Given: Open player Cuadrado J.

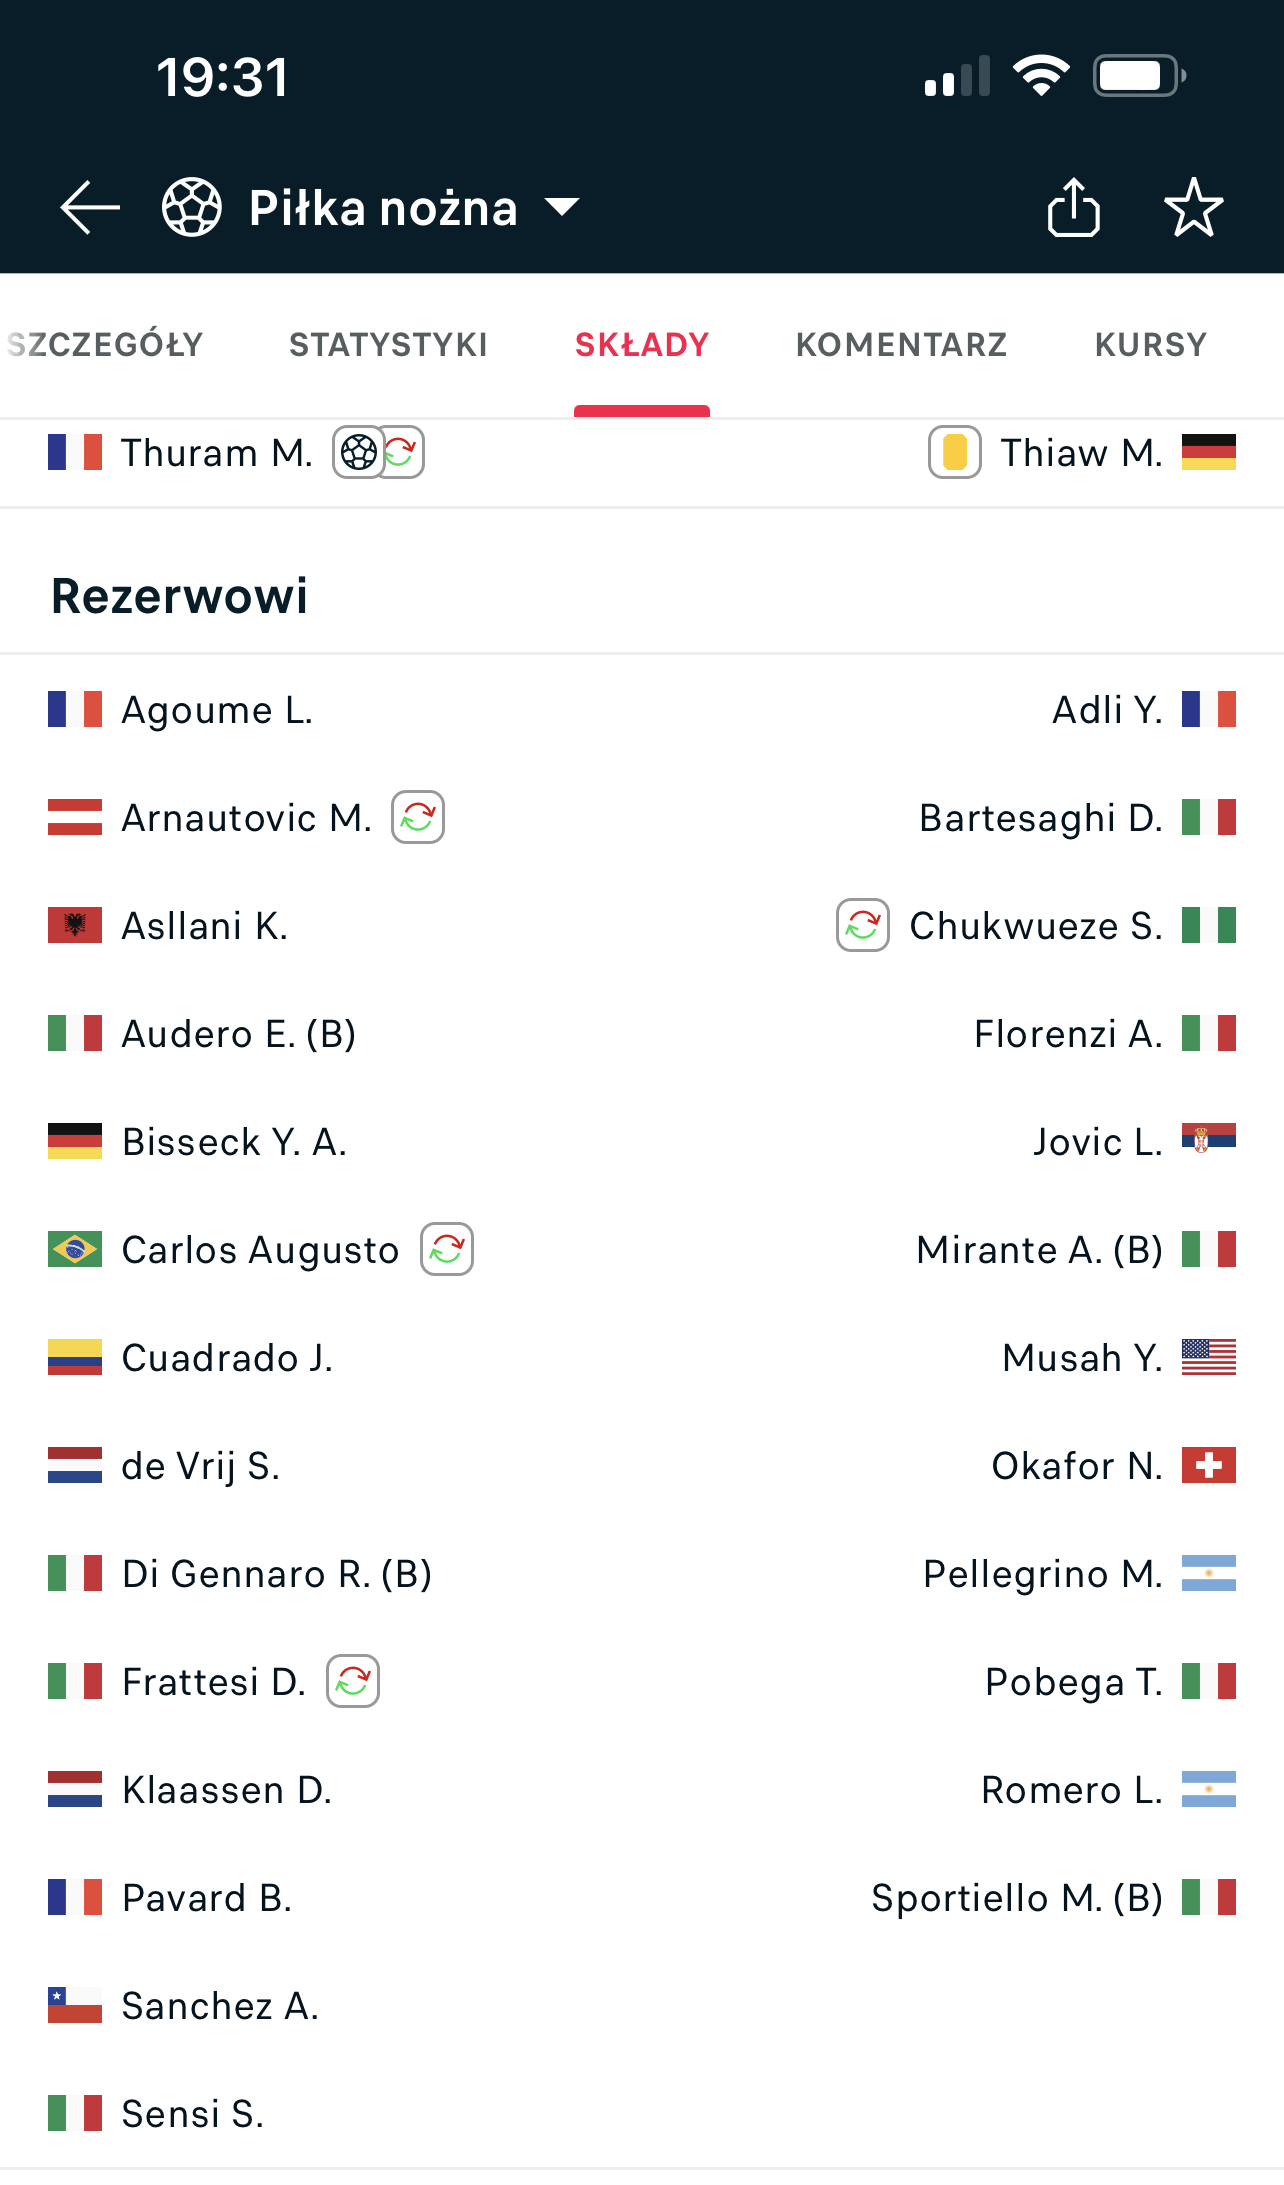Looking at the screenshot, I should click(x=227, y=1358).
